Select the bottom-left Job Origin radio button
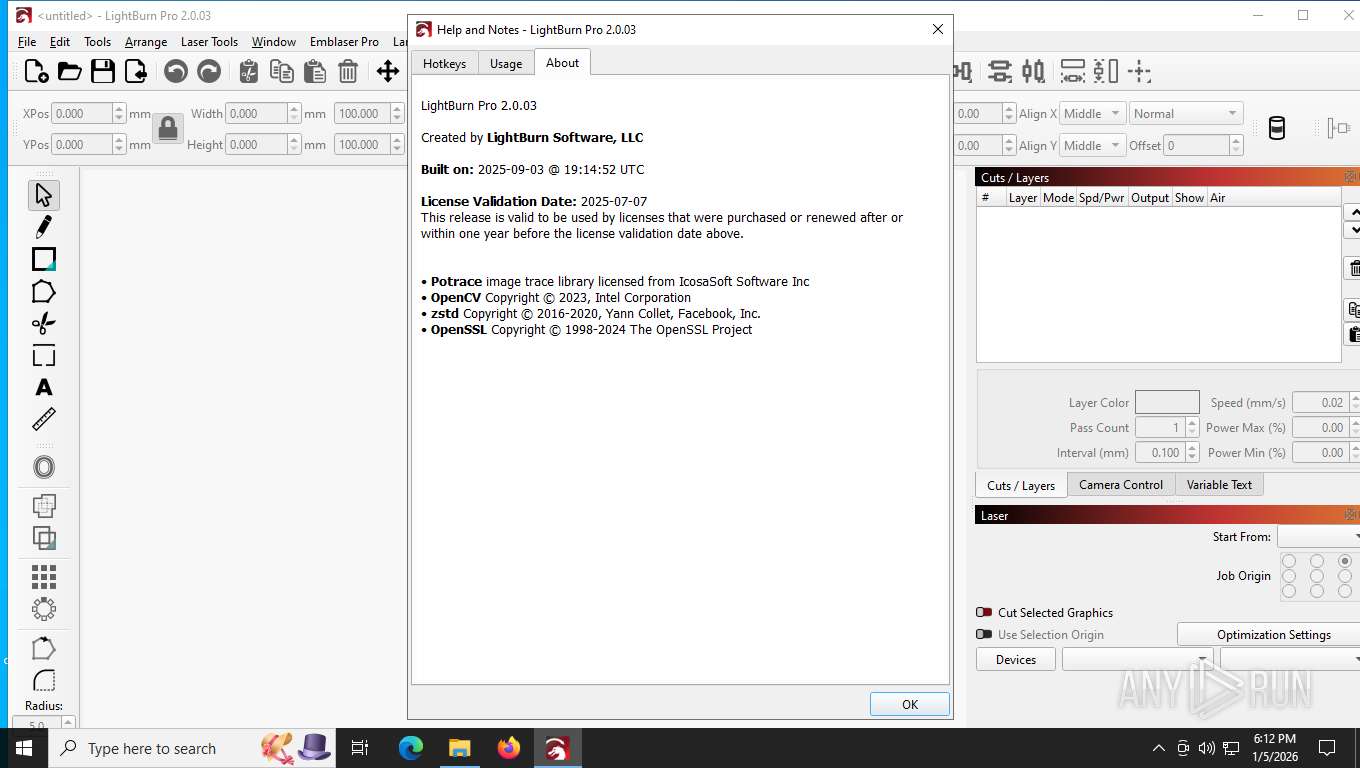1360x768 pixels. pyautogui.click(x=1289, y=591)
